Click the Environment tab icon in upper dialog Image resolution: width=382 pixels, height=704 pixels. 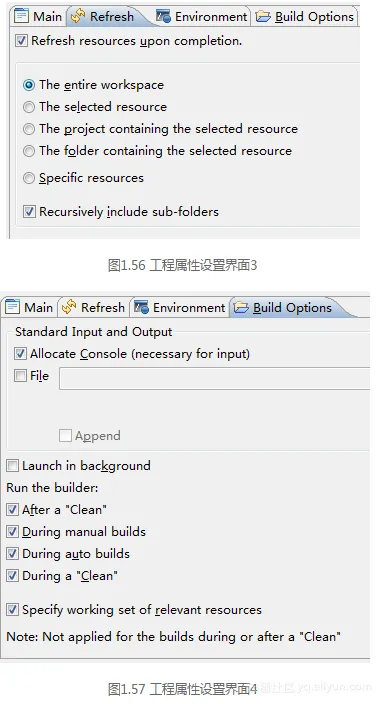[163, 17]
